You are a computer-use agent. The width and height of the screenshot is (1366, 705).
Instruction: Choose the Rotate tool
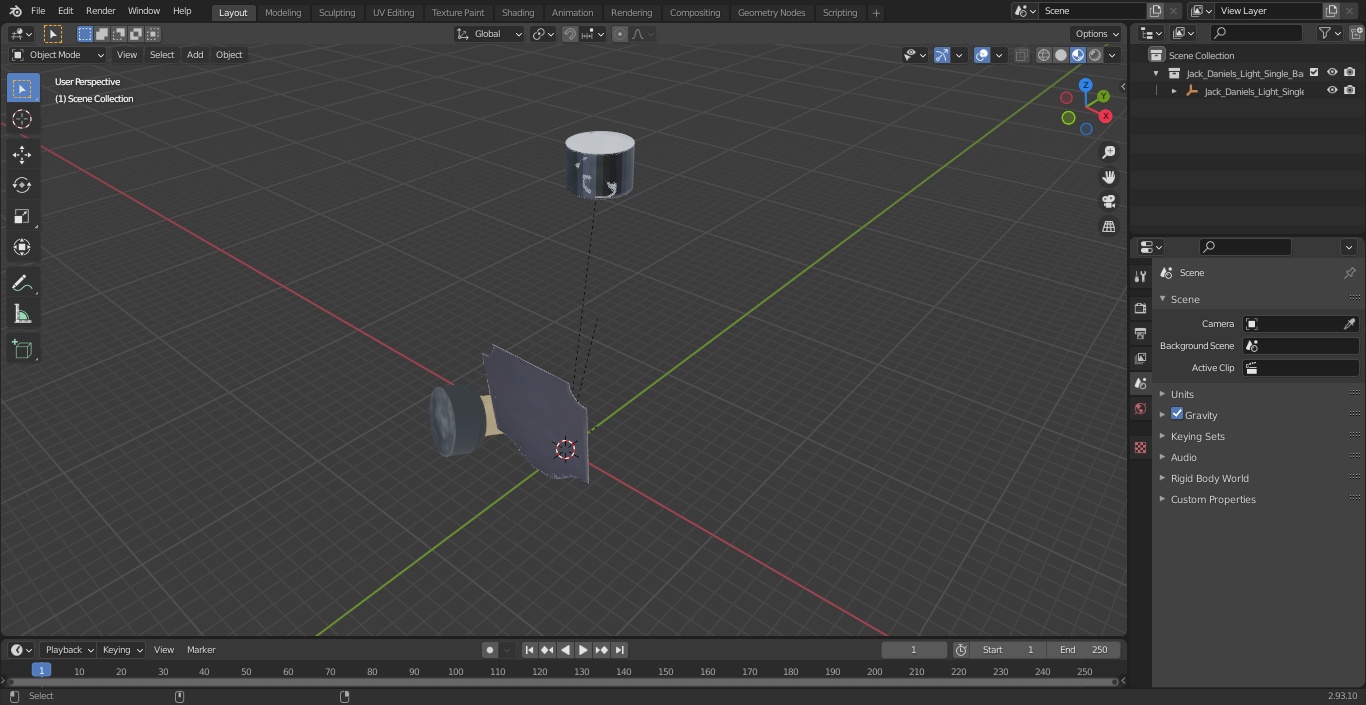tap(22, 185)
